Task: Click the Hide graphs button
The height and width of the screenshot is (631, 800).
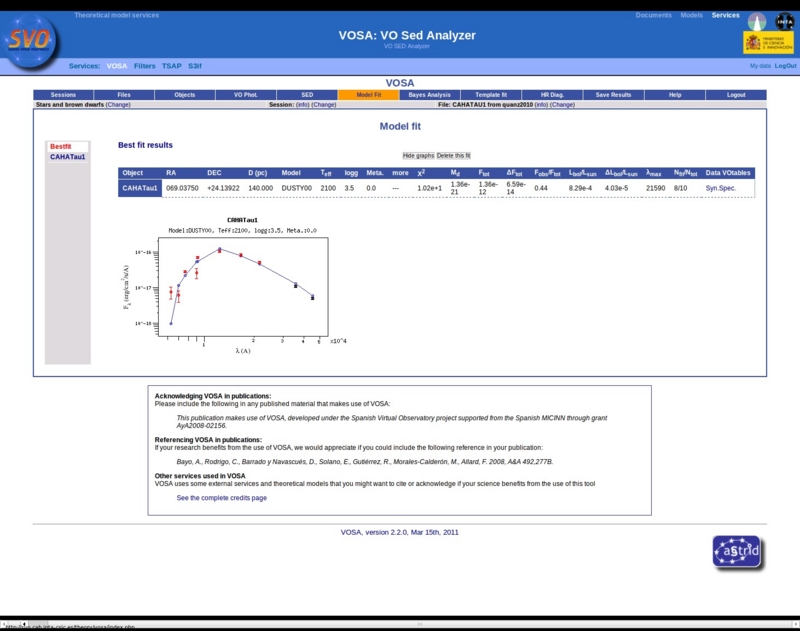Action: tap(418, 156)
